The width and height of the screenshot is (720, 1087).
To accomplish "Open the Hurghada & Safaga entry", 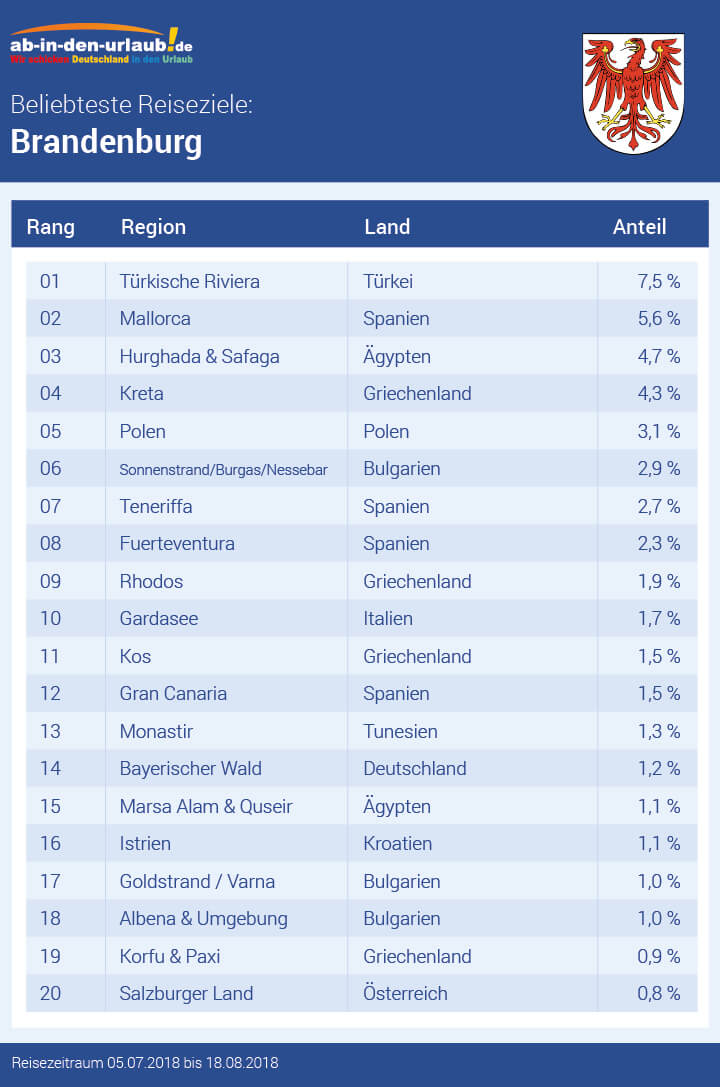I will [x=199, y=356].
